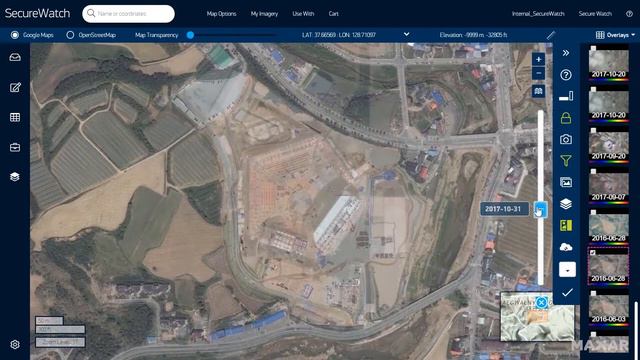Screen dimensions: 640x360
Task: Open the Use With menu
Action: pos(303,13)
